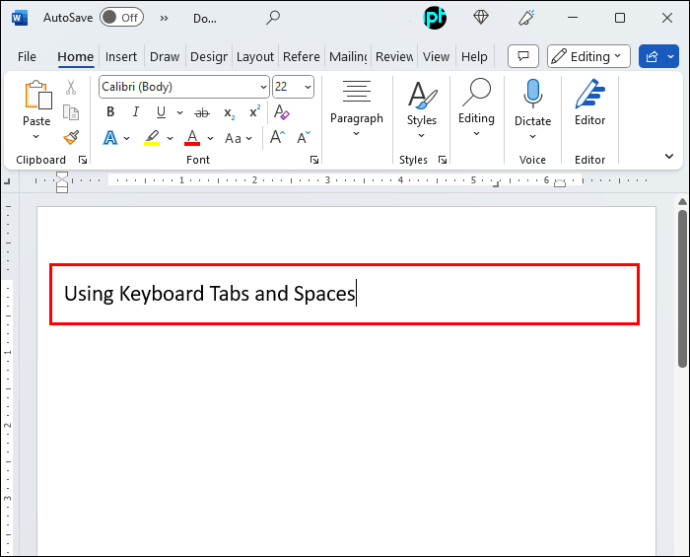Apply Superscript formatting
This screenshot has height=557, width=690.
tap(254, 112)
